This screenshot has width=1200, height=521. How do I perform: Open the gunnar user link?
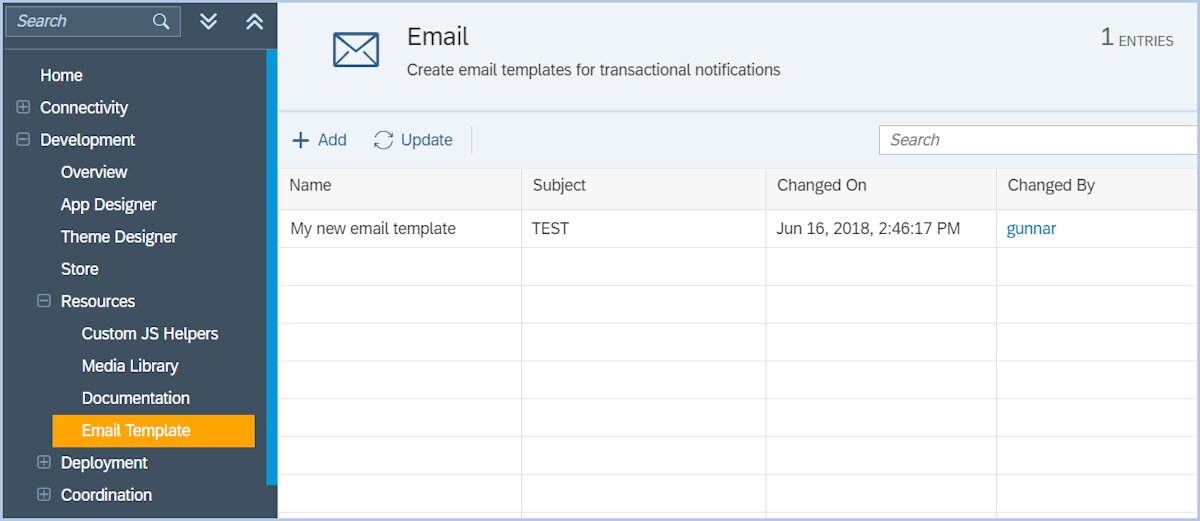[x=1031, y=229]
